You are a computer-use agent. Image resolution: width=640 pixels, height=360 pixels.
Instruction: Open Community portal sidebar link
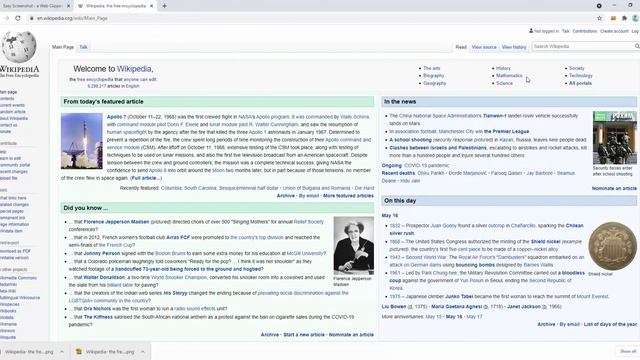pos(15,165)
